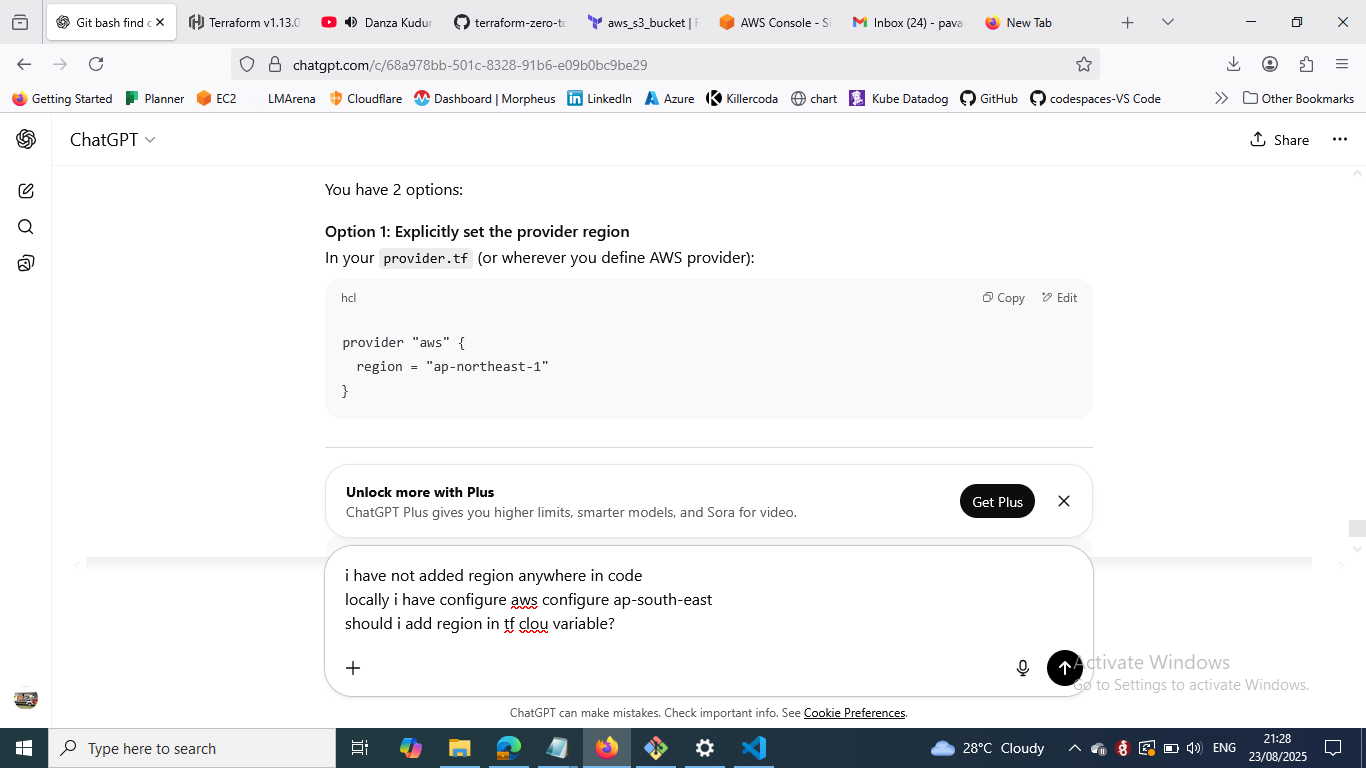Open Visual Studio Code from taskbar
The height and width of the screenshot is (768, 1366).
[x=753, y=748]
